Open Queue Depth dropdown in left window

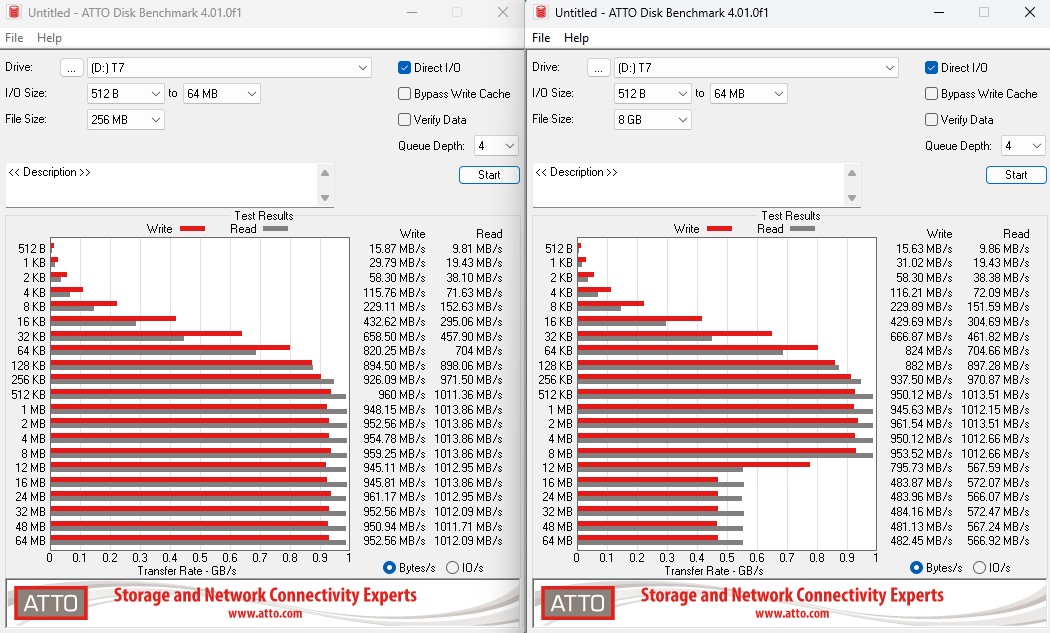click(x=496, y=145)
